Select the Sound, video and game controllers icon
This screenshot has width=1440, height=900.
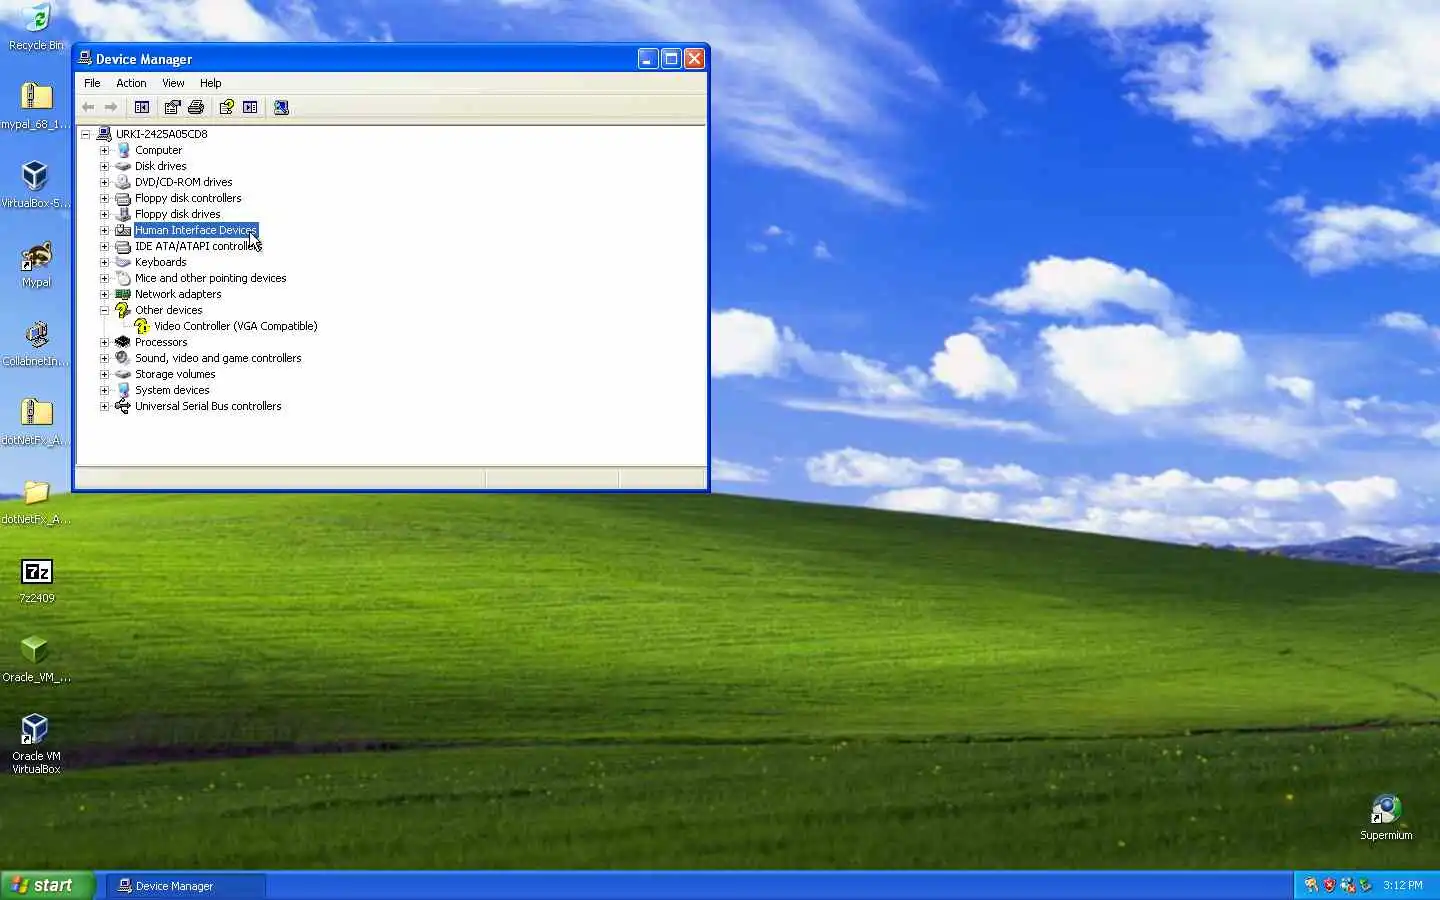[x=123, y=358]
